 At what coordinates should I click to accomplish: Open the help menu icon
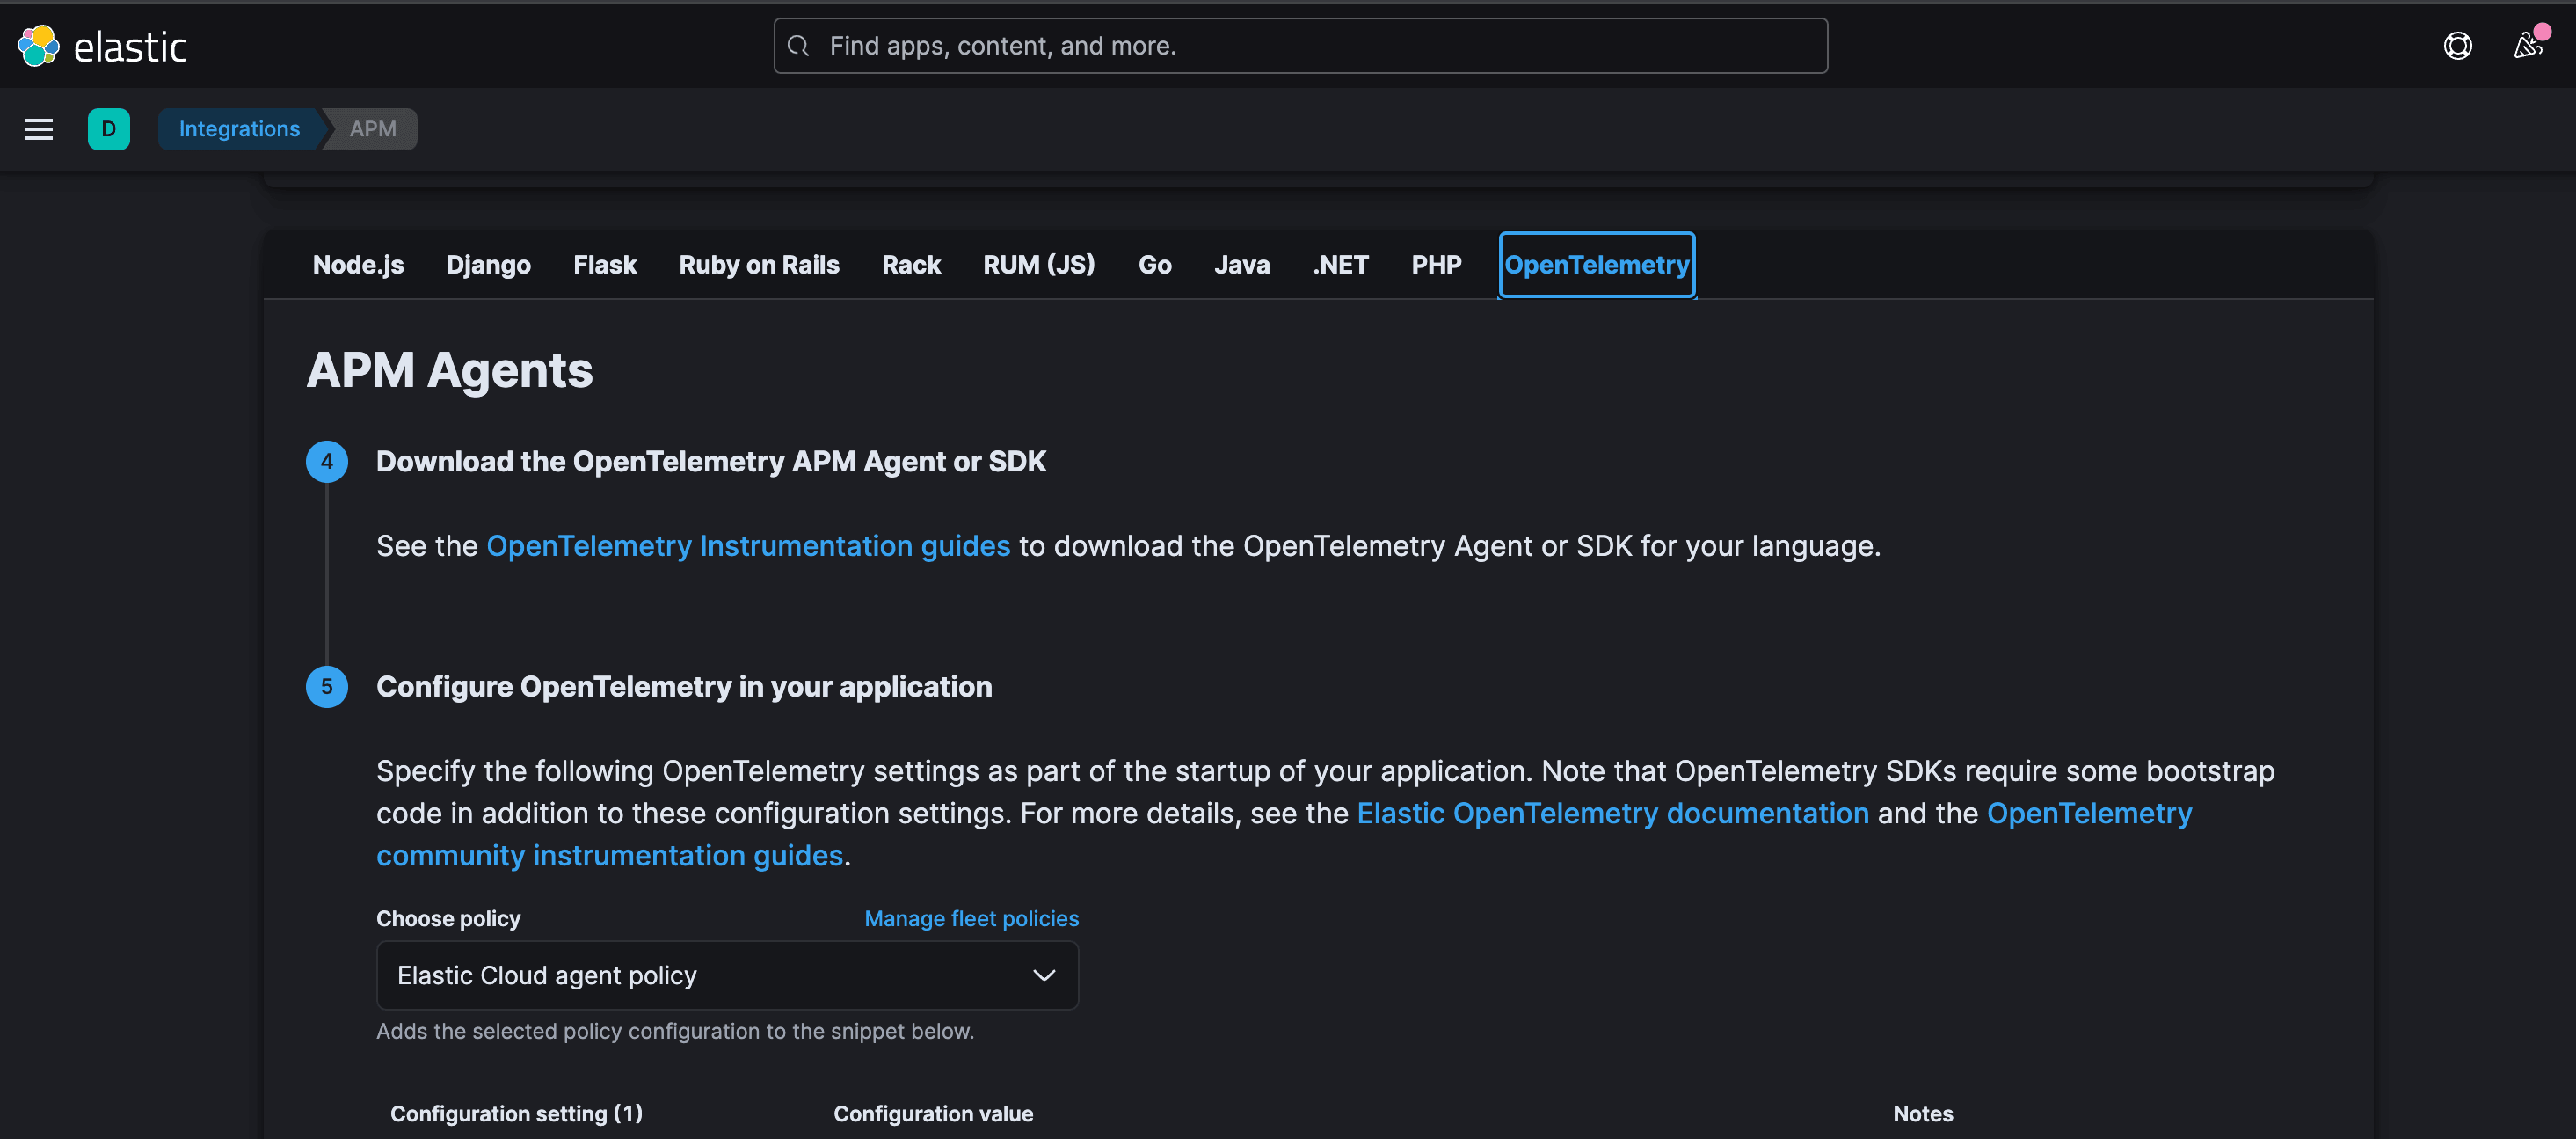click(2457, 46)
